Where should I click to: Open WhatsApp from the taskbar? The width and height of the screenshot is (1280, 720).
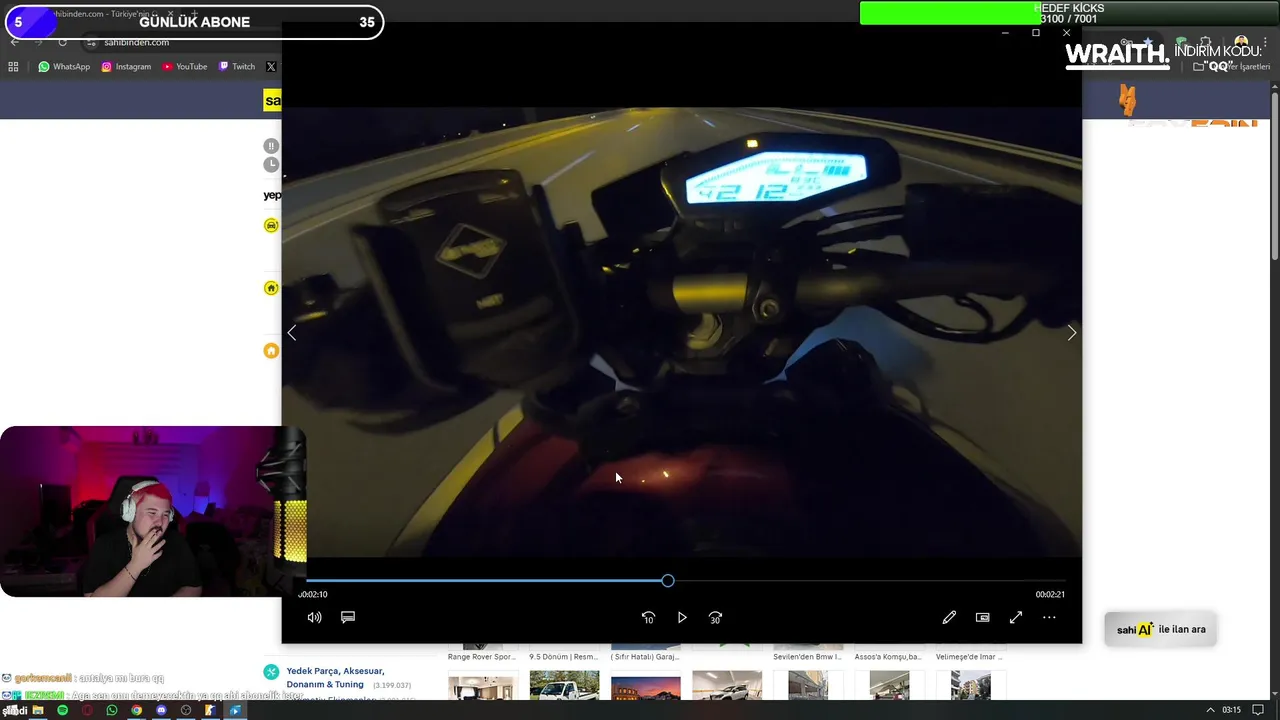click(x=111, y=710)
